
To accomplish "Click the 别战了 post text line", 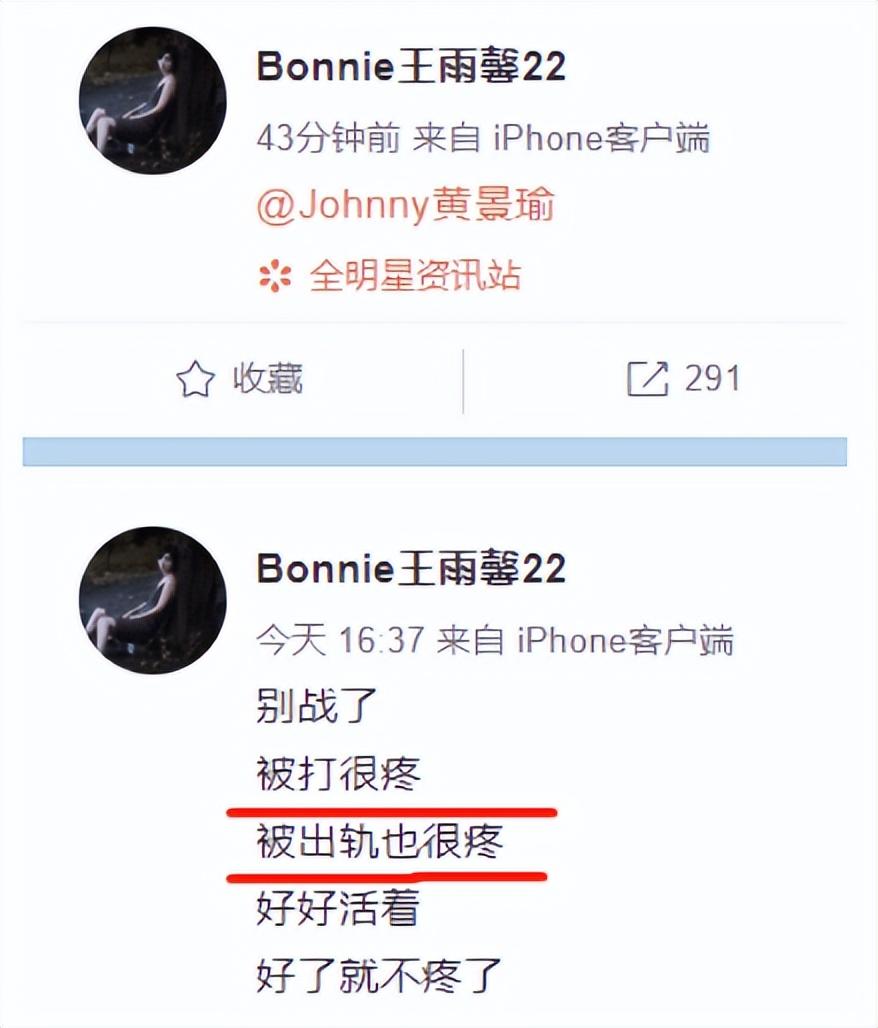I will click(x=317, y=705).
